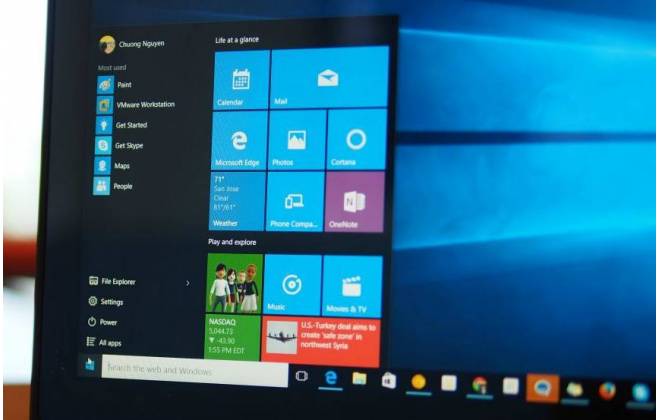Open the Movies & TV tile
The image size is (660, 420).
352,285
